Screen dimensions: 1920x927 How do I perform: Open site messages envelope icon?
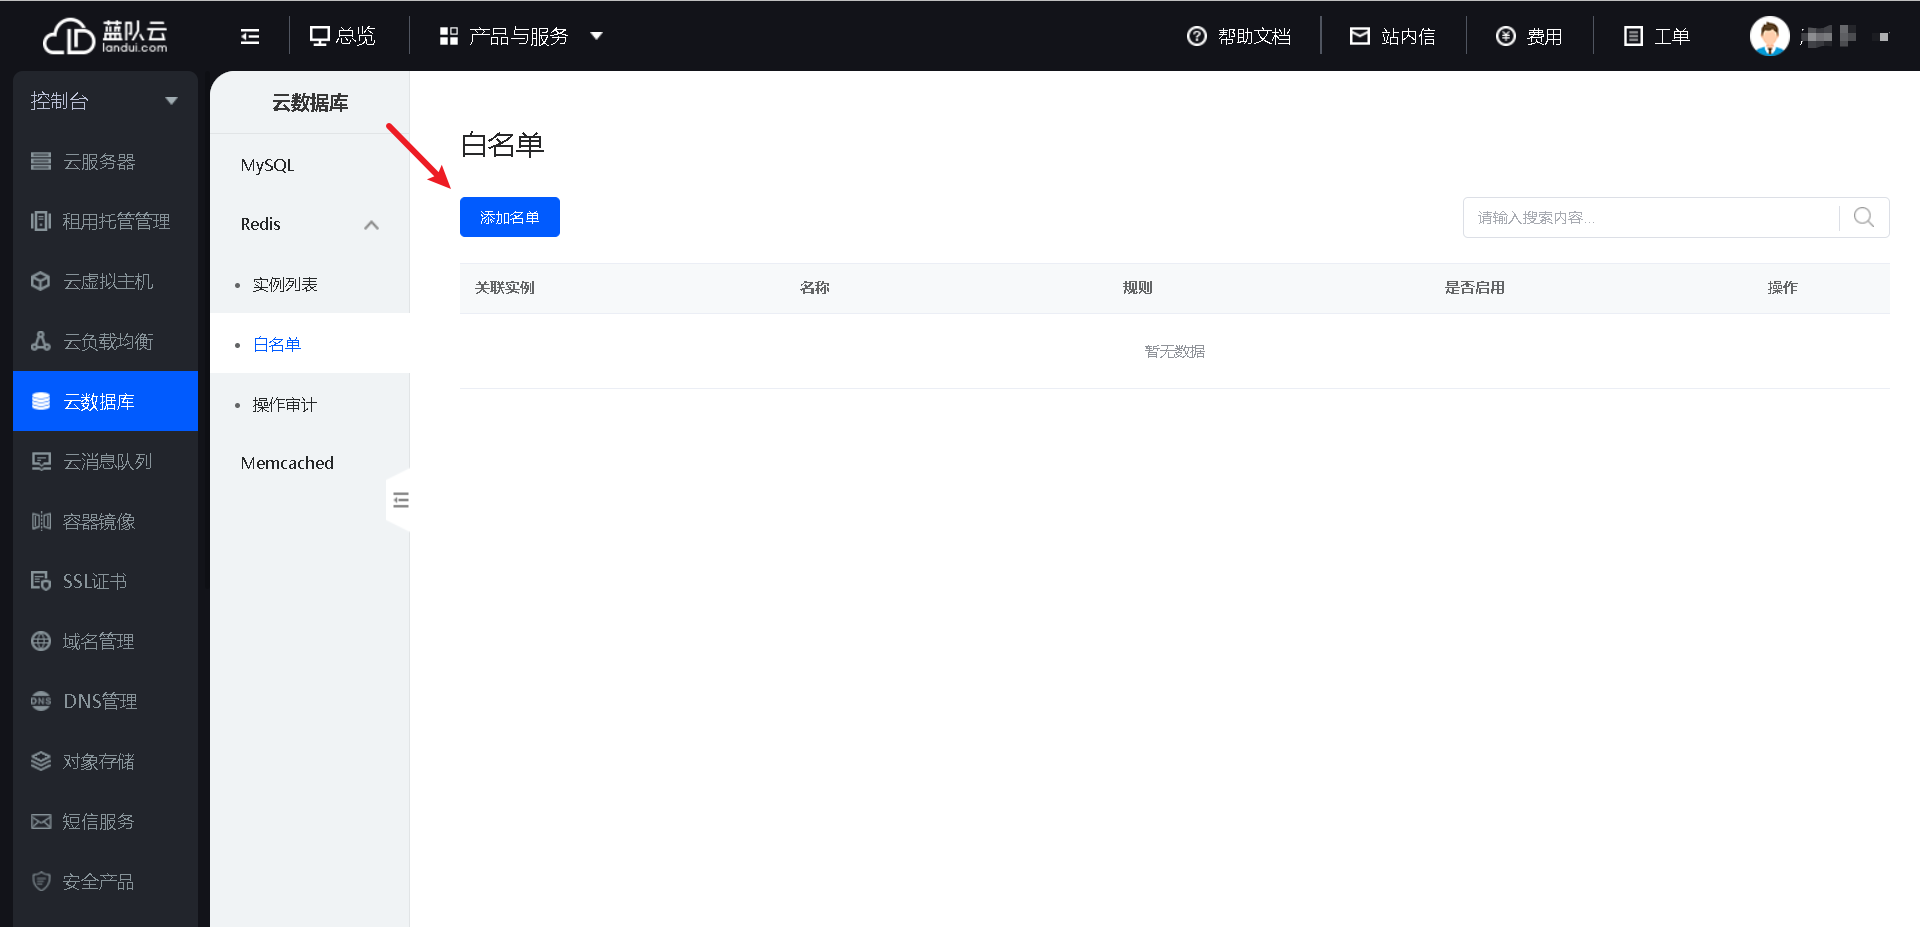point(1360,37)
